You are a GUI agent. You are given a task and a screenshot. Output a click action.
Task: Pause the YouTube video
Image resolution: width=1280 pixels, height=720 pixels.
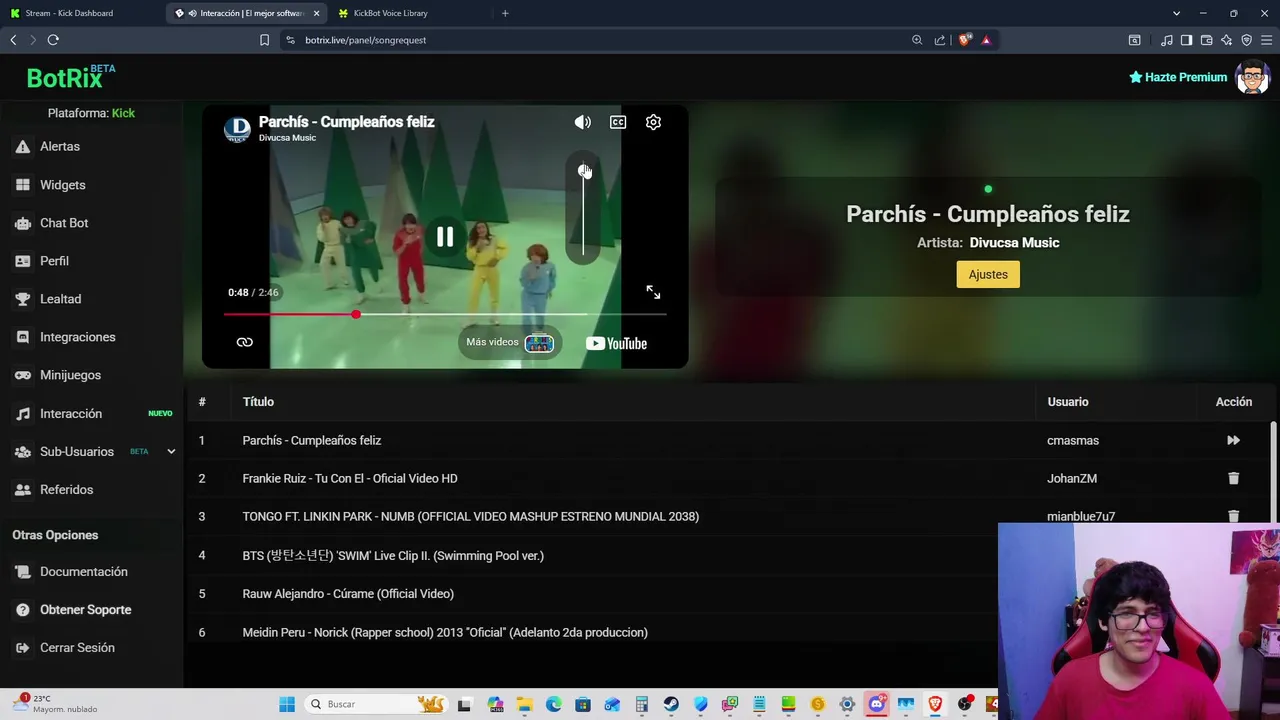pyautogui.click(x=445, y=237)
